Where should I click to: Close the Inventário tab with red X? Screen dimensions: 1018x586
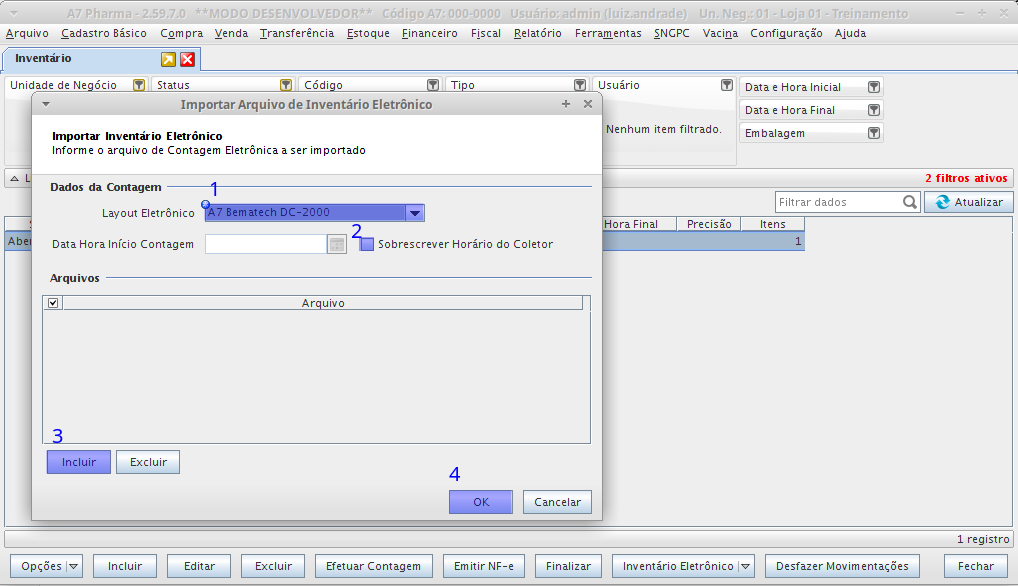[187, 60]
